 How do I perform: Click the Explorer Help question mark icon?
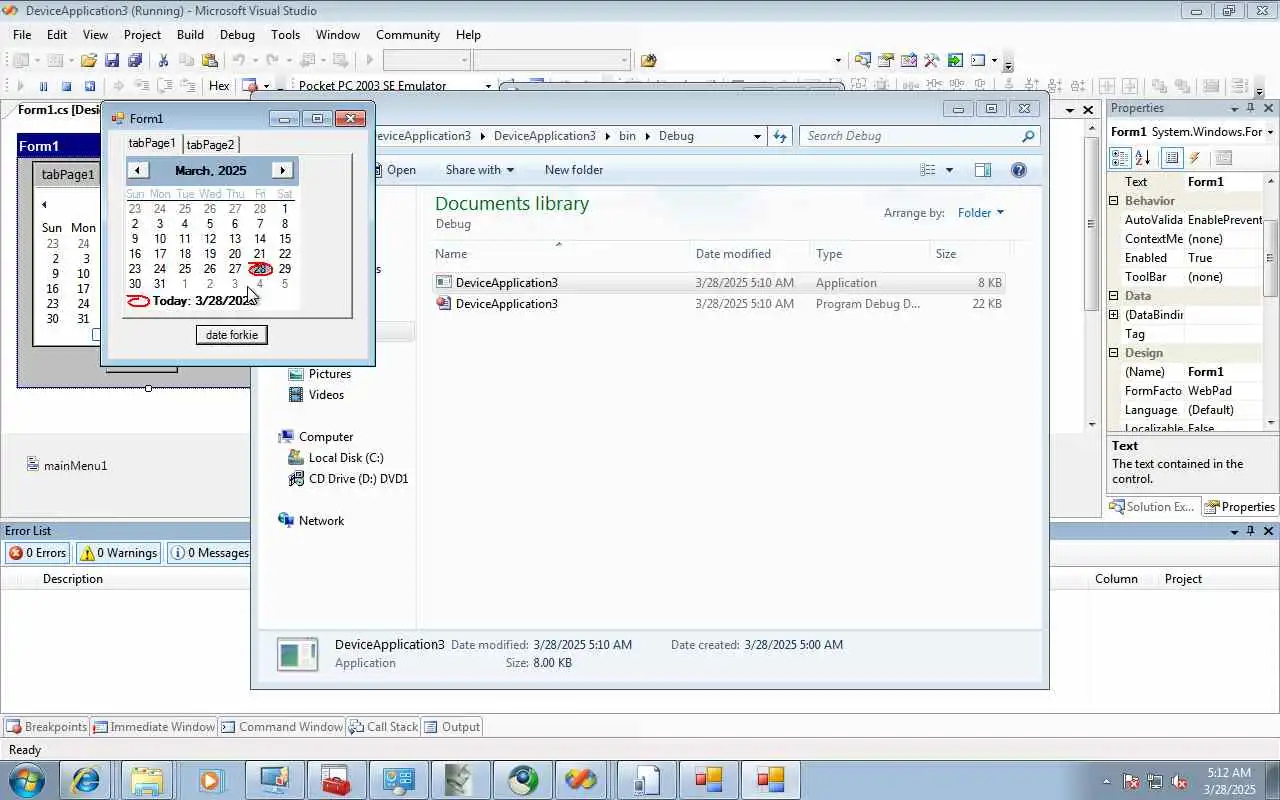tap(1019, 170)
